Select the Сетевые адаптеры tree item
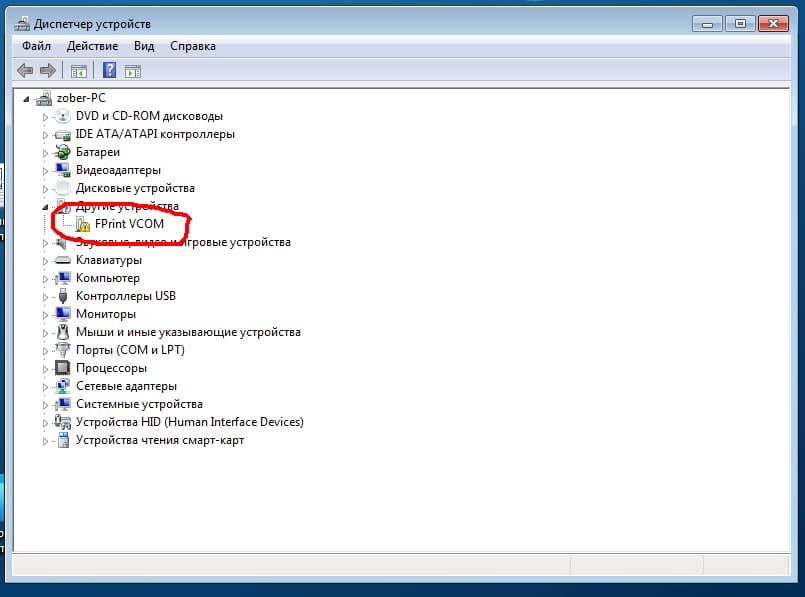 [126, 386]
